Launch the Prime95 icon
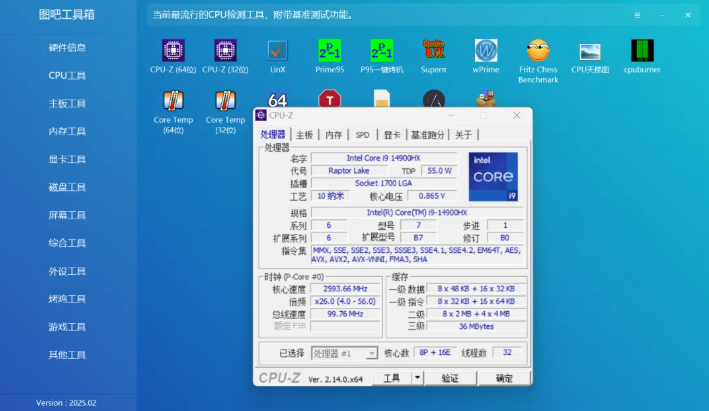This screenshot has width=709, height=411. click(x=330, y=51)
